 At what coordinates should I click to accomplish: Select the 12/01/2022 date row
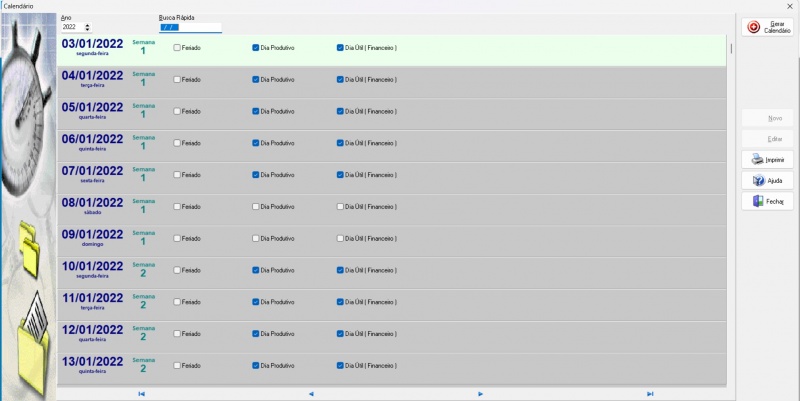pos(391,337)
